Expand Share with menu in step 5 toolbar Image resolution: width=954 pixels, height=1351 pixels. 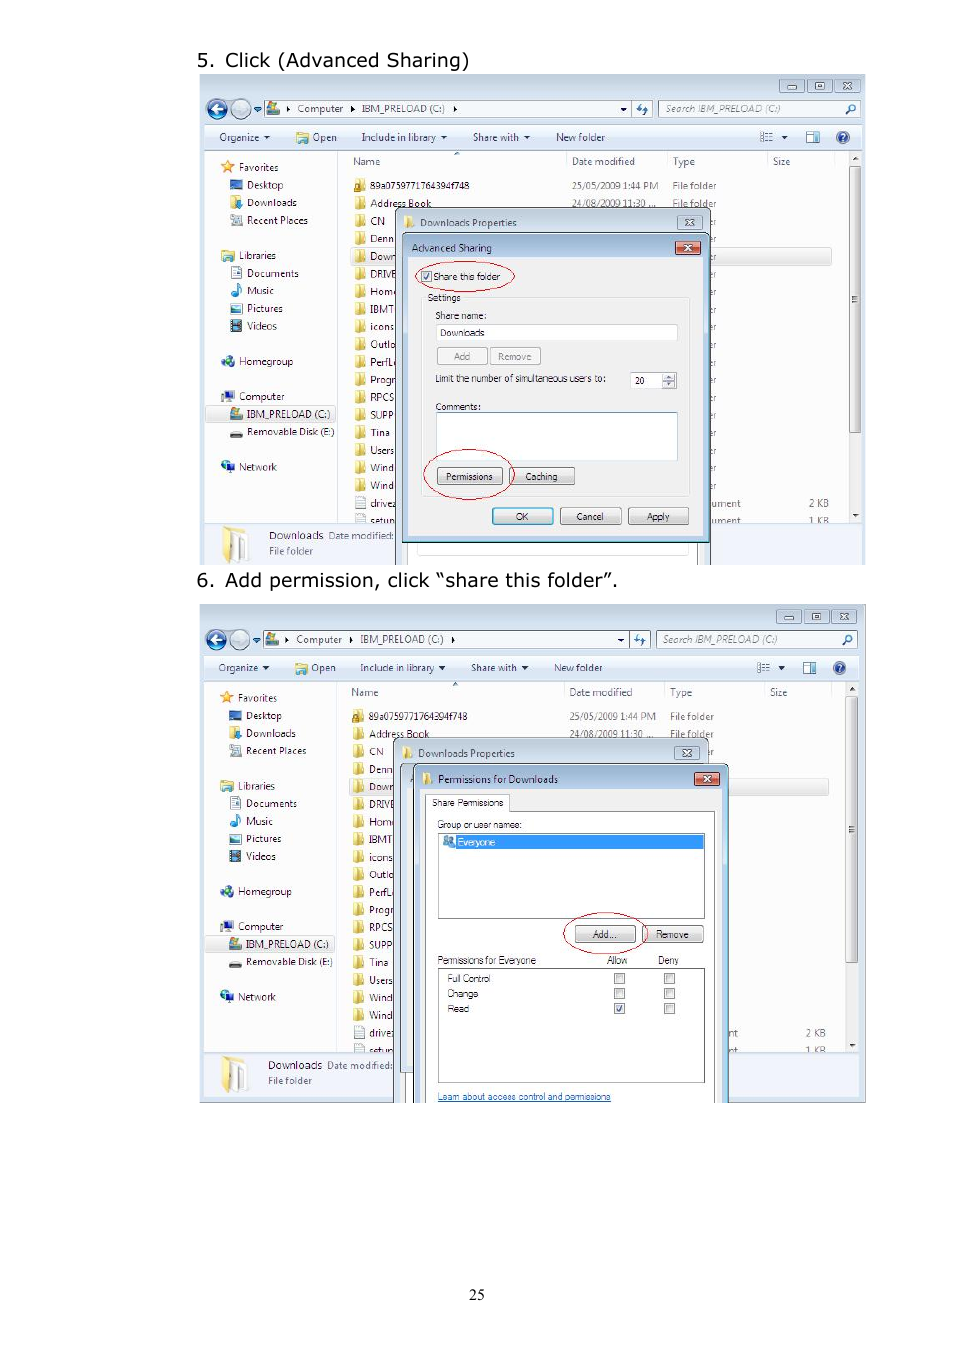pyautogui.click(x=501, y=138)
